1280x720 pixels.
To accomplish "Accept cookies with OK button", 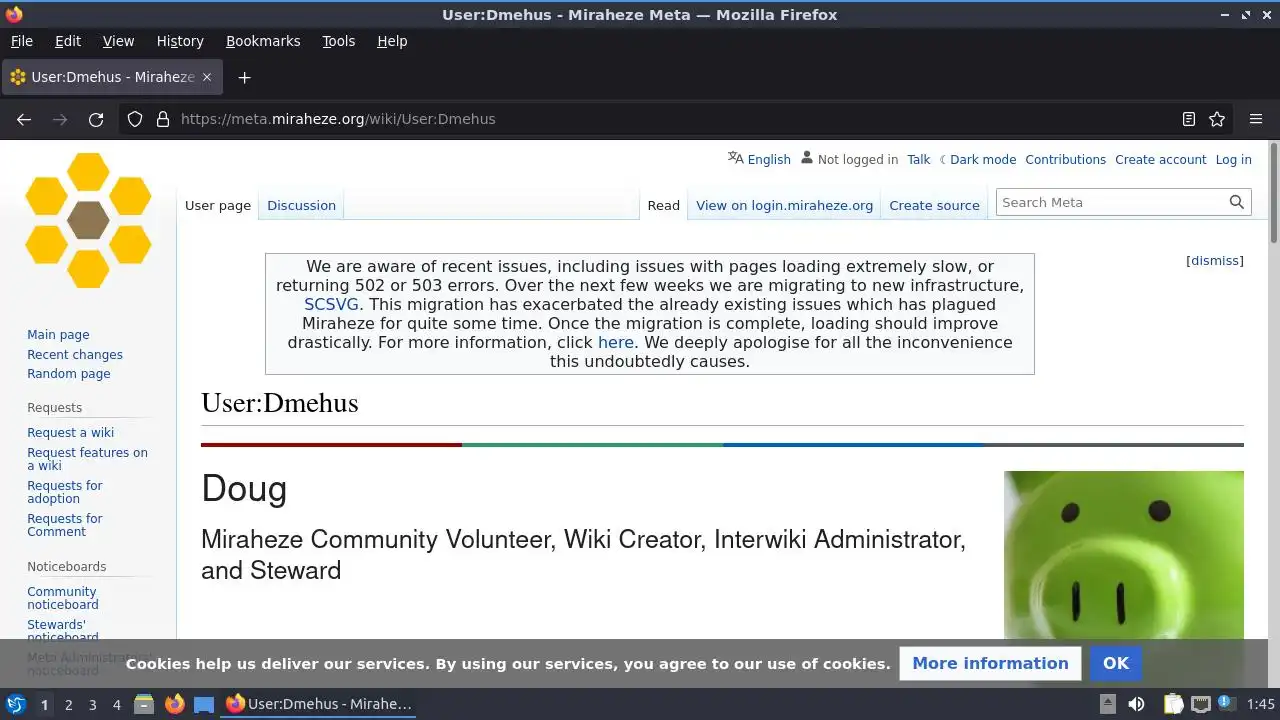I will pyautogui.click(x=1115, y=663).
